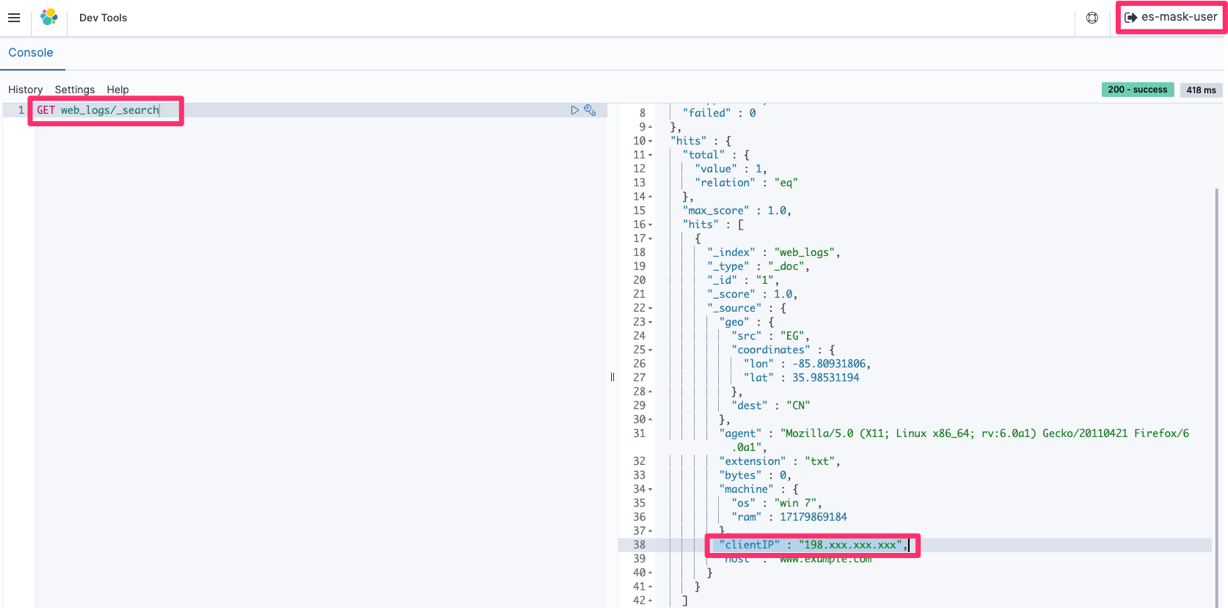The width and height of the screenshot is (1228, 608).
Task: Click the panel divider handle
Action: click(612, 377)
